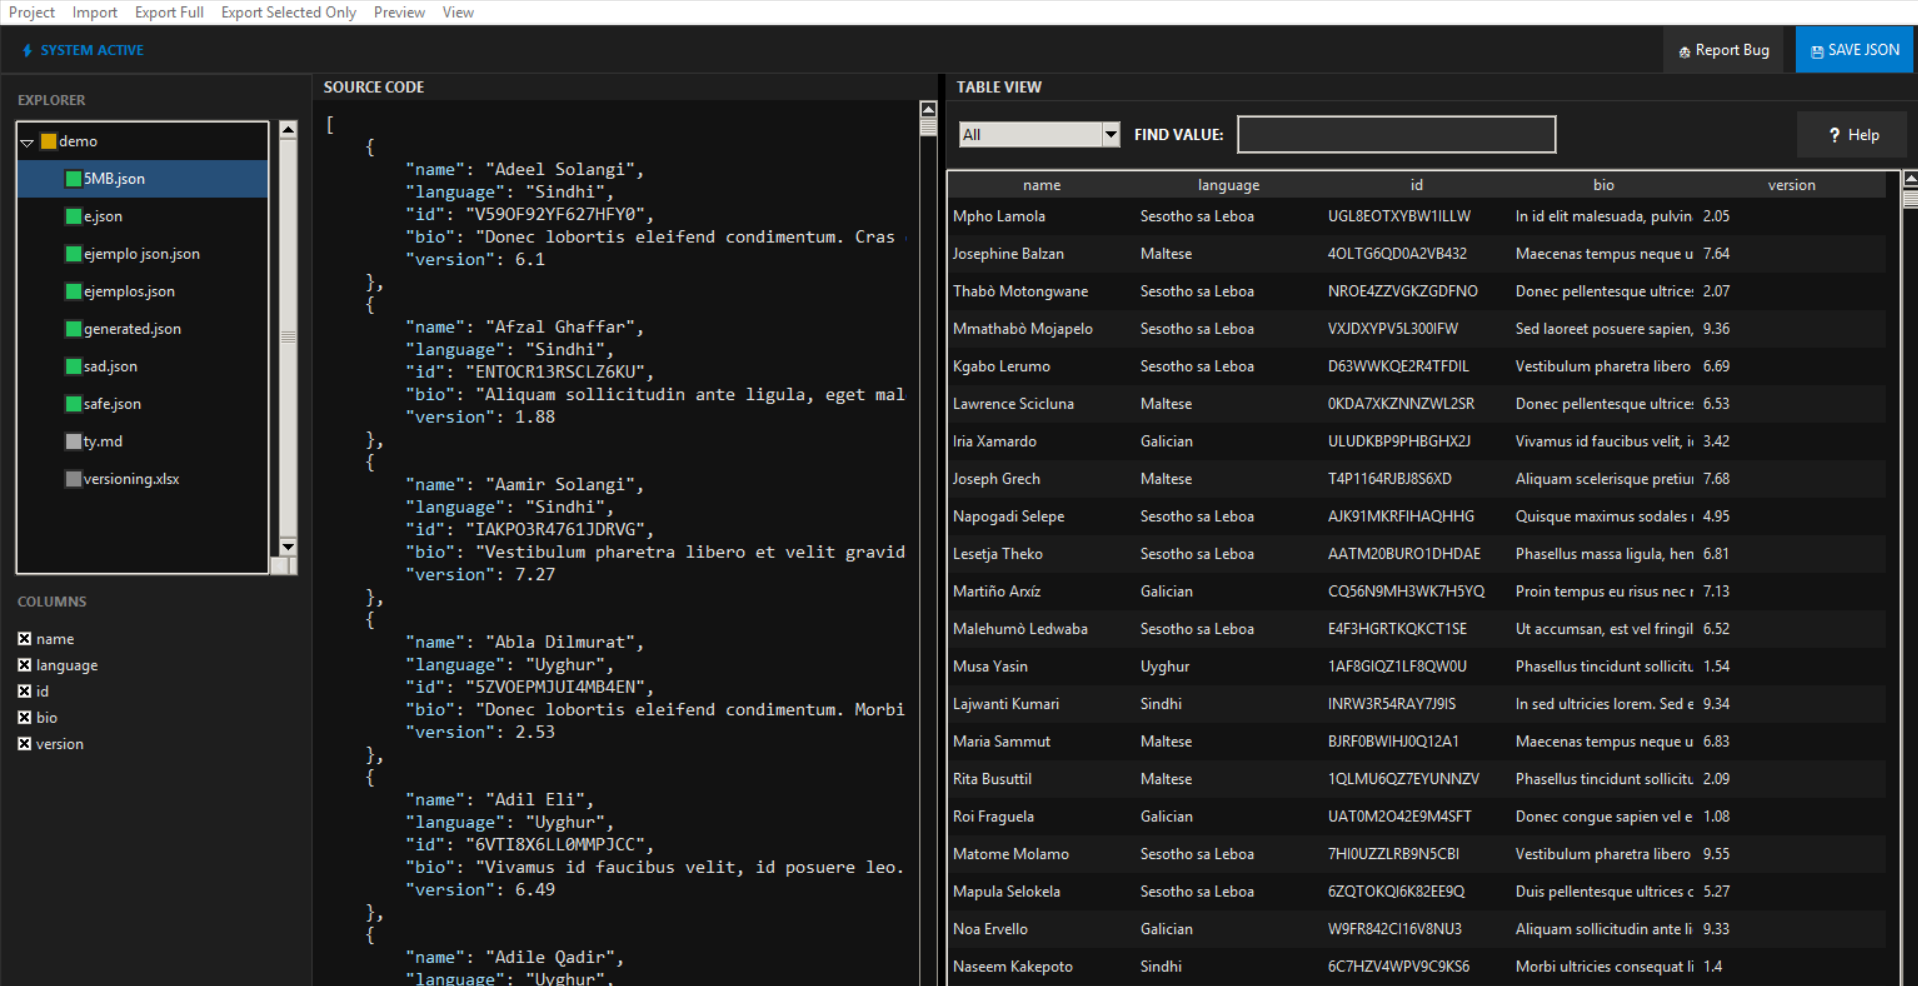This screenshot has width=1918, height=986.
Task: Select Export Selected Only from menu bar
Action: click(288, 12)
